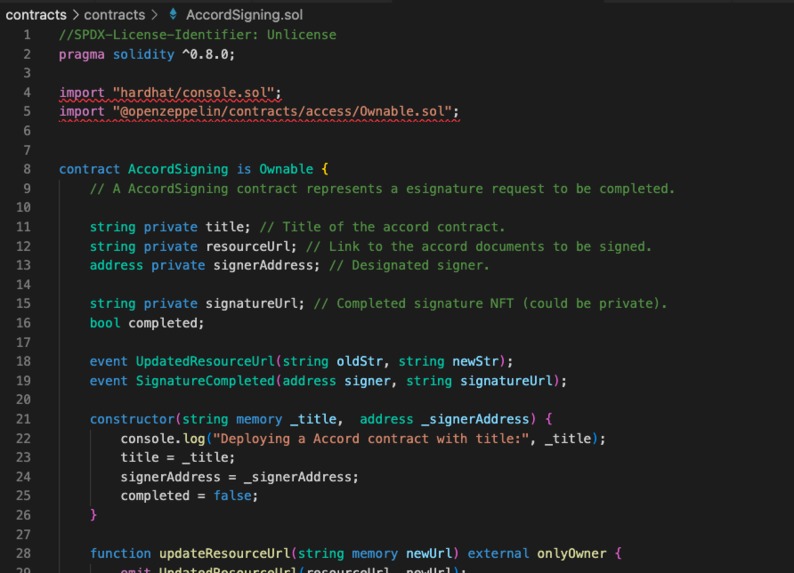This screenshot has height=573, width=794.
Task: Click 'UpdatedResourceUrl' in the event declaration
Action: (205, 361)
